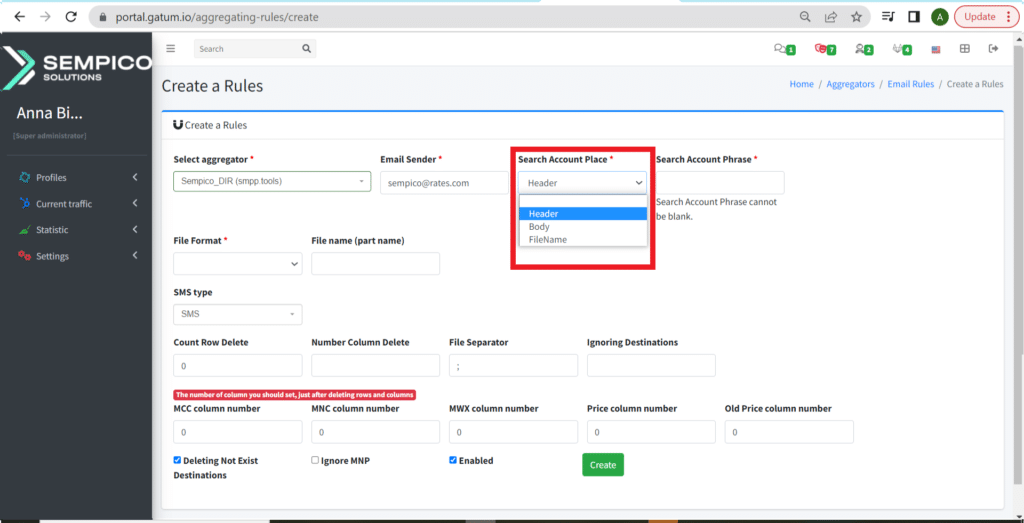The width and height of the screenshot is (1024, 523).
Task: Click the Anna Bi... user name
Action: click(x=50, y=114)
